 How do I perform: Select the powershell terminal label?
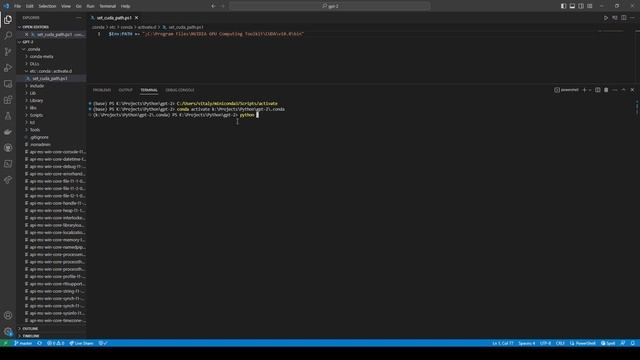click(x=567, y=90)
